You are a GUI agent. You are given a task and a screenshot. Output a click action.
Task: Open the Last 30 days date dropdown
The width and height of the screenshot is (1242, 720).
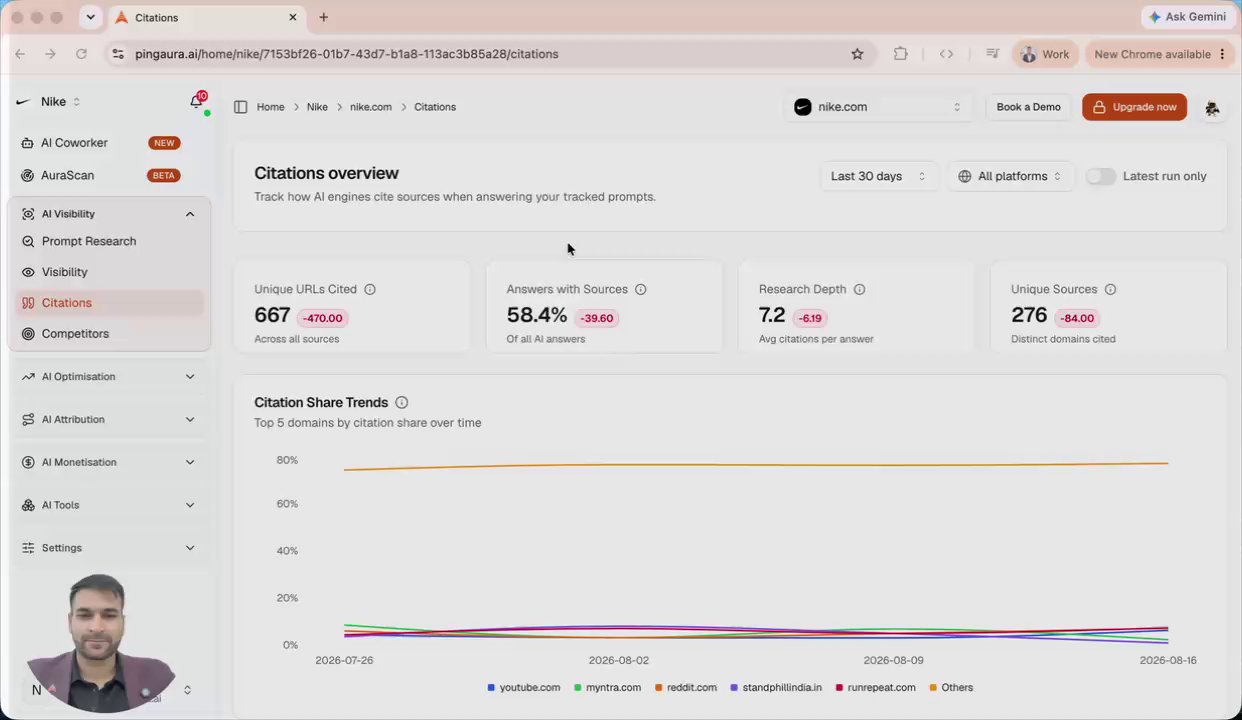[x=879, y=176]
